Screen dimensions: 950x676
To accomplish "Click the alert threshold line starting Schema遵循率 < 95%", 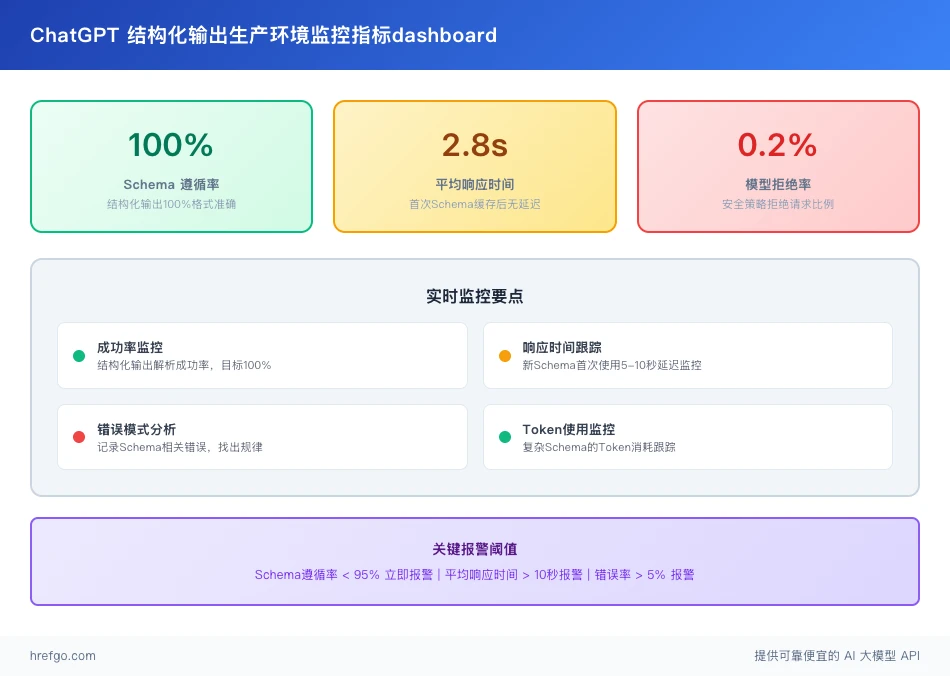I will click(x=474, y=575).
